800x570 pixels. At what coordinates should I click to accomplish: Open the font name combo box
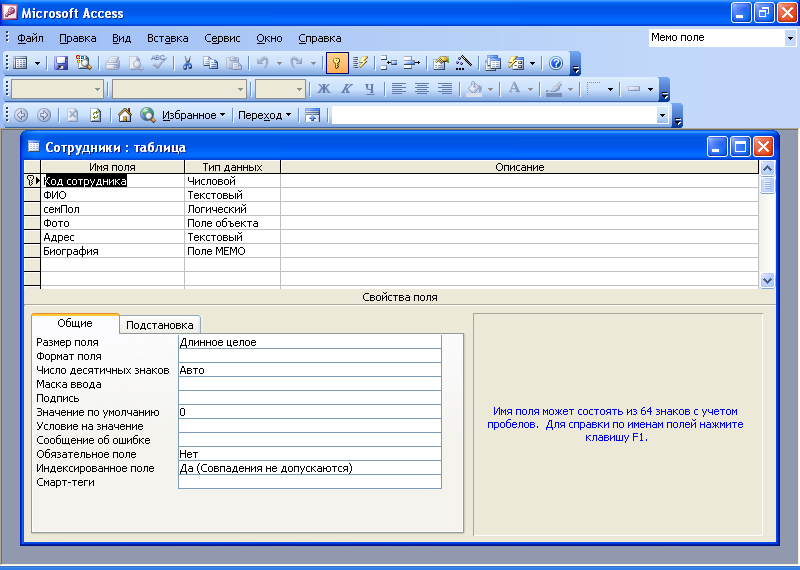coord(179,89)
